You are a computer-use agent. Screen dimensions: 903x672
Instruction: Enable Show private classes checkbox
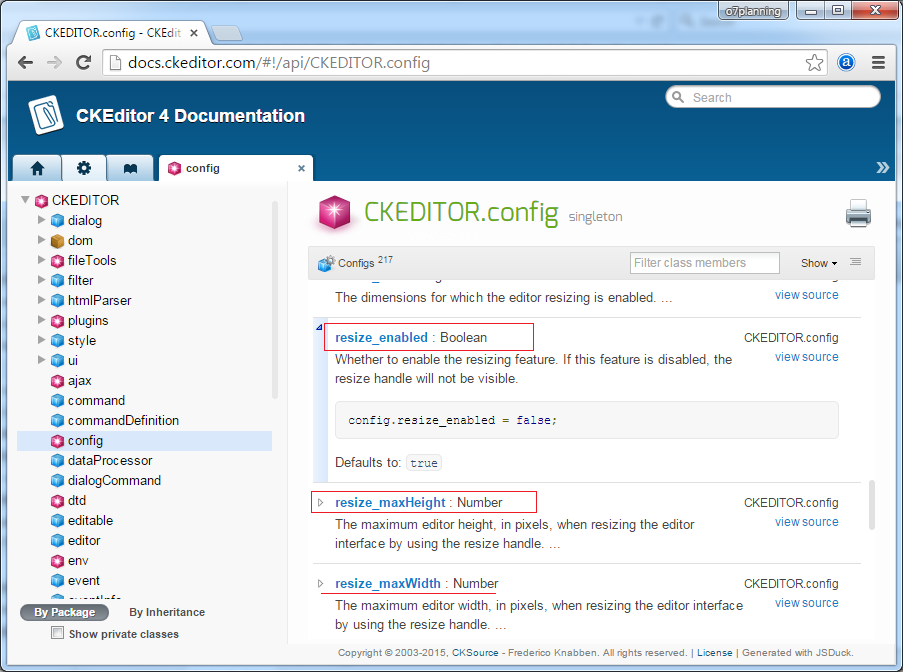58,633
